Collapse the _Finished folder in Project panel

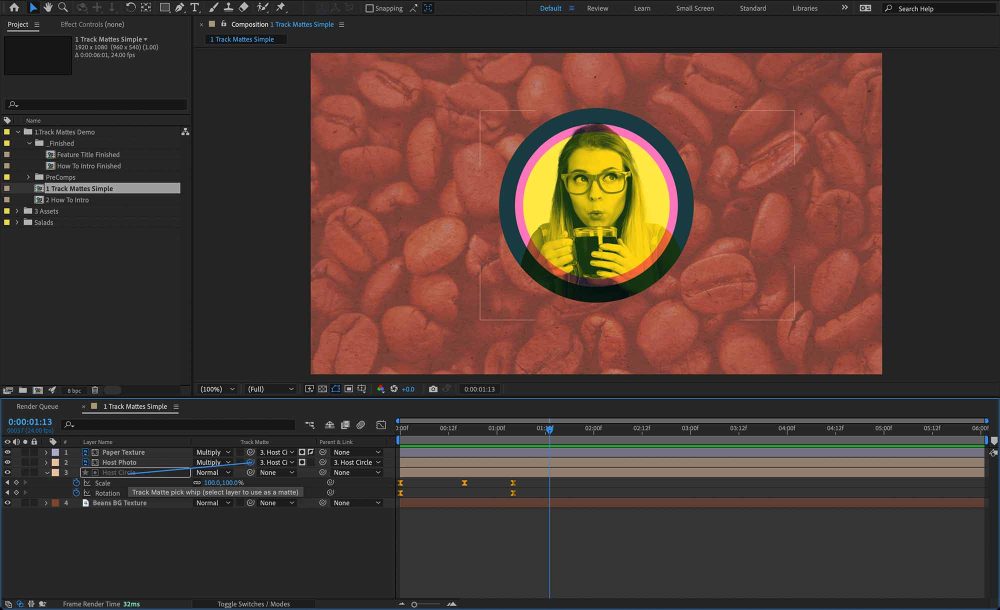point(31,141)
